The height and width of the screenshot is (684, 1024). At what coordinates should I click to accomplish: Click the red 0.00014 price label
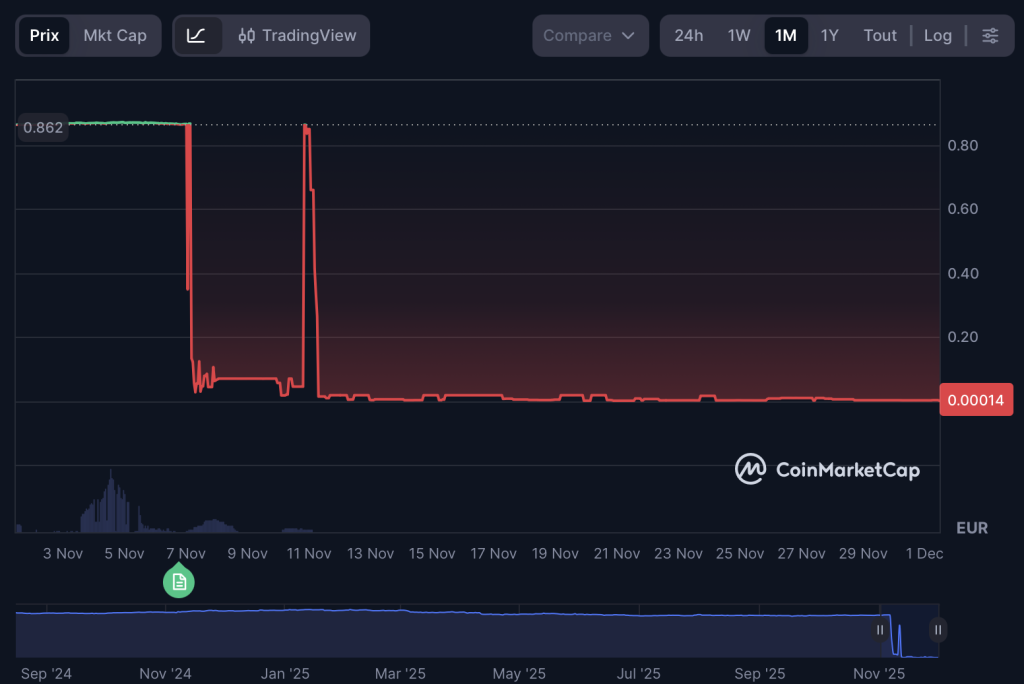point(975,399)
